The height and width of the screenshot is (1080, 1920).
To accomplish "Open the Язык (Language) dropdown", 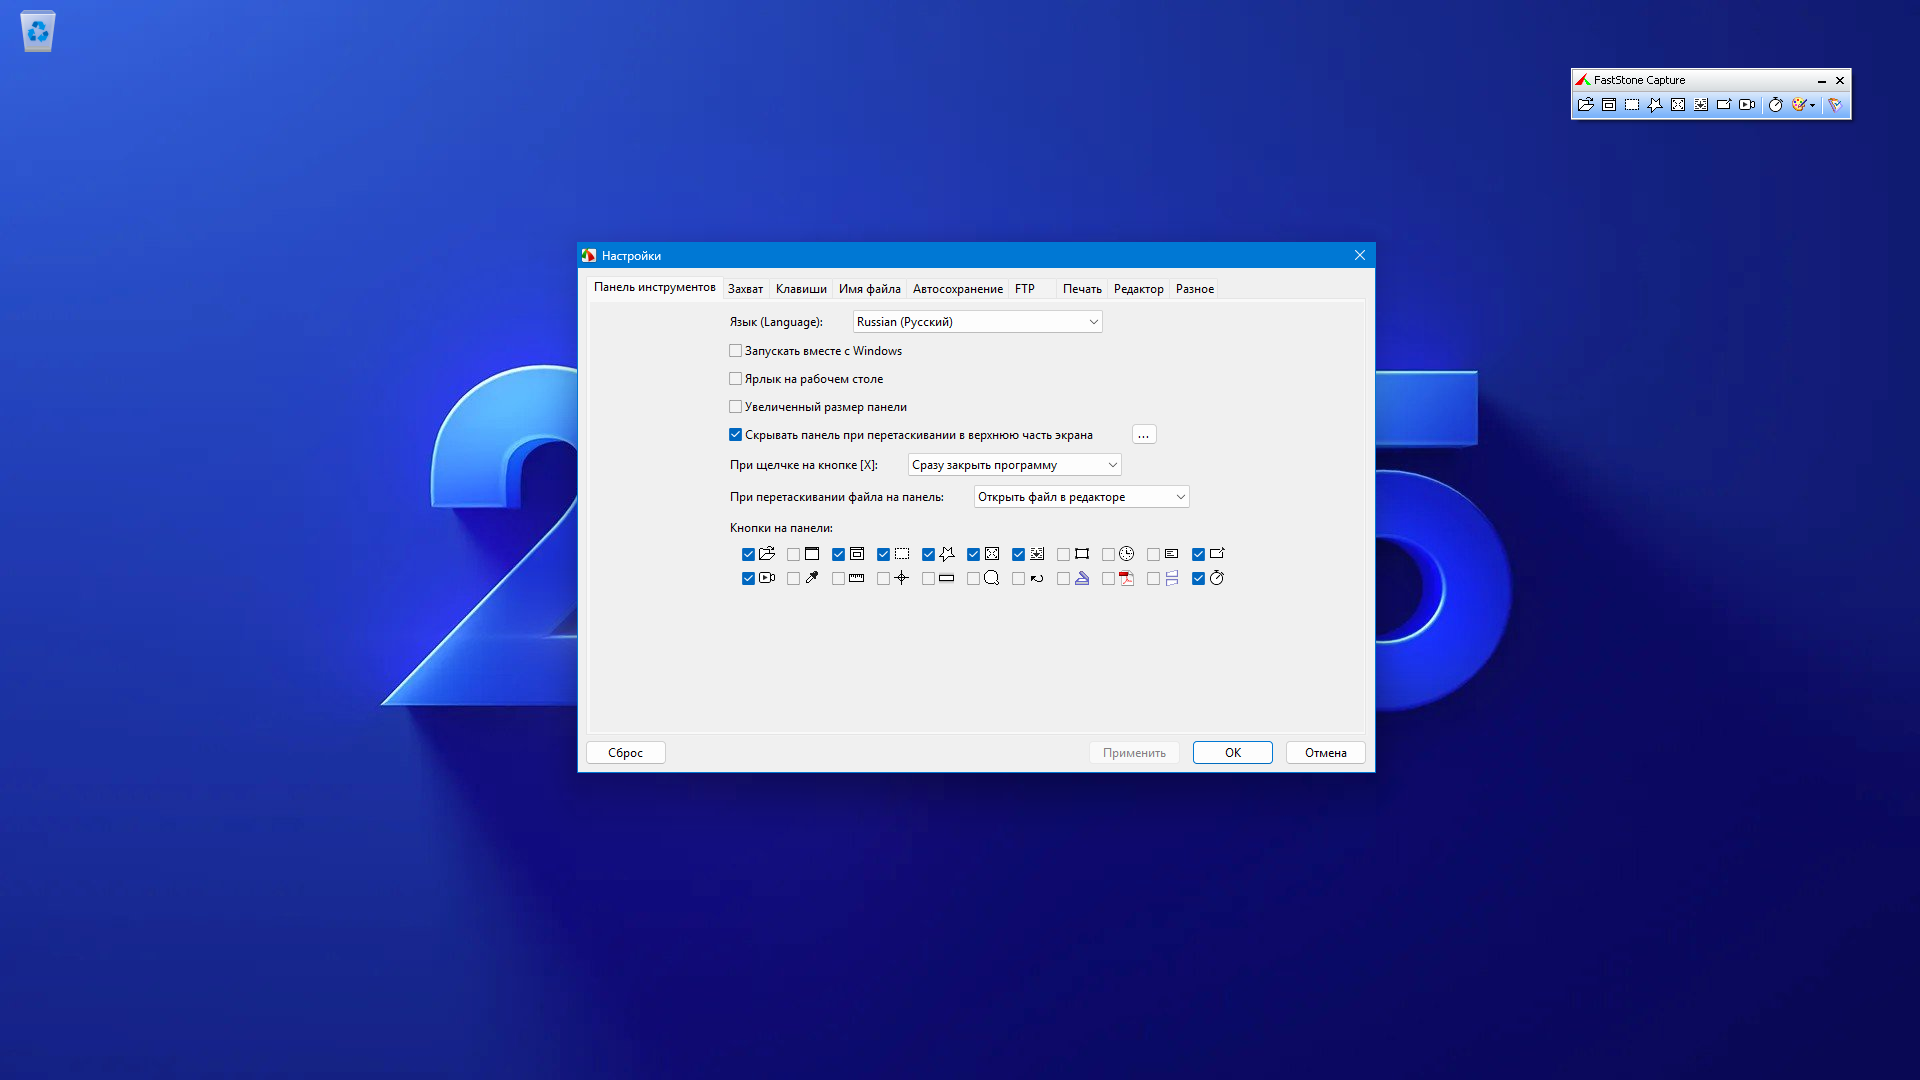I will coord(977,322).
